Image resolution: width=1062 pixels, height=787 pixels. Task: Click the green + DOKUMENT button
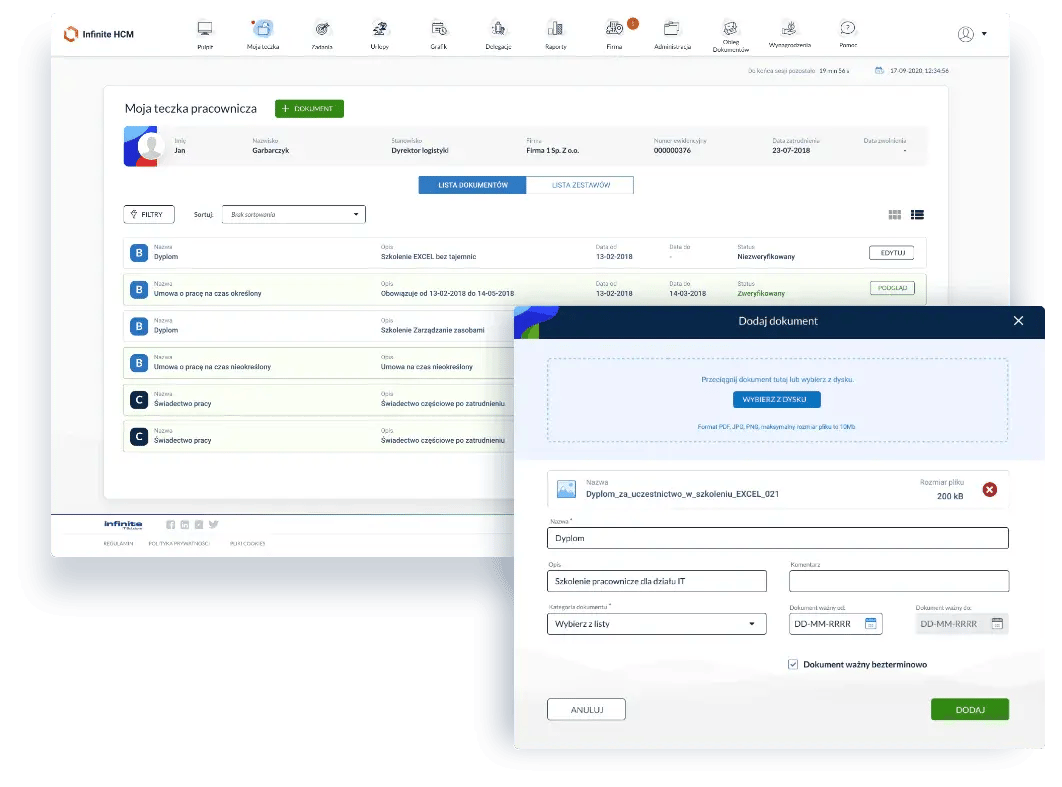309,108
